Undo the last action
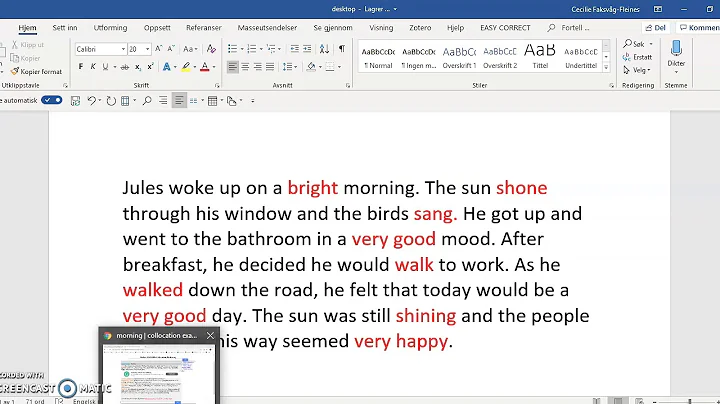Screen dimensions: 720x404 point(91,101)
